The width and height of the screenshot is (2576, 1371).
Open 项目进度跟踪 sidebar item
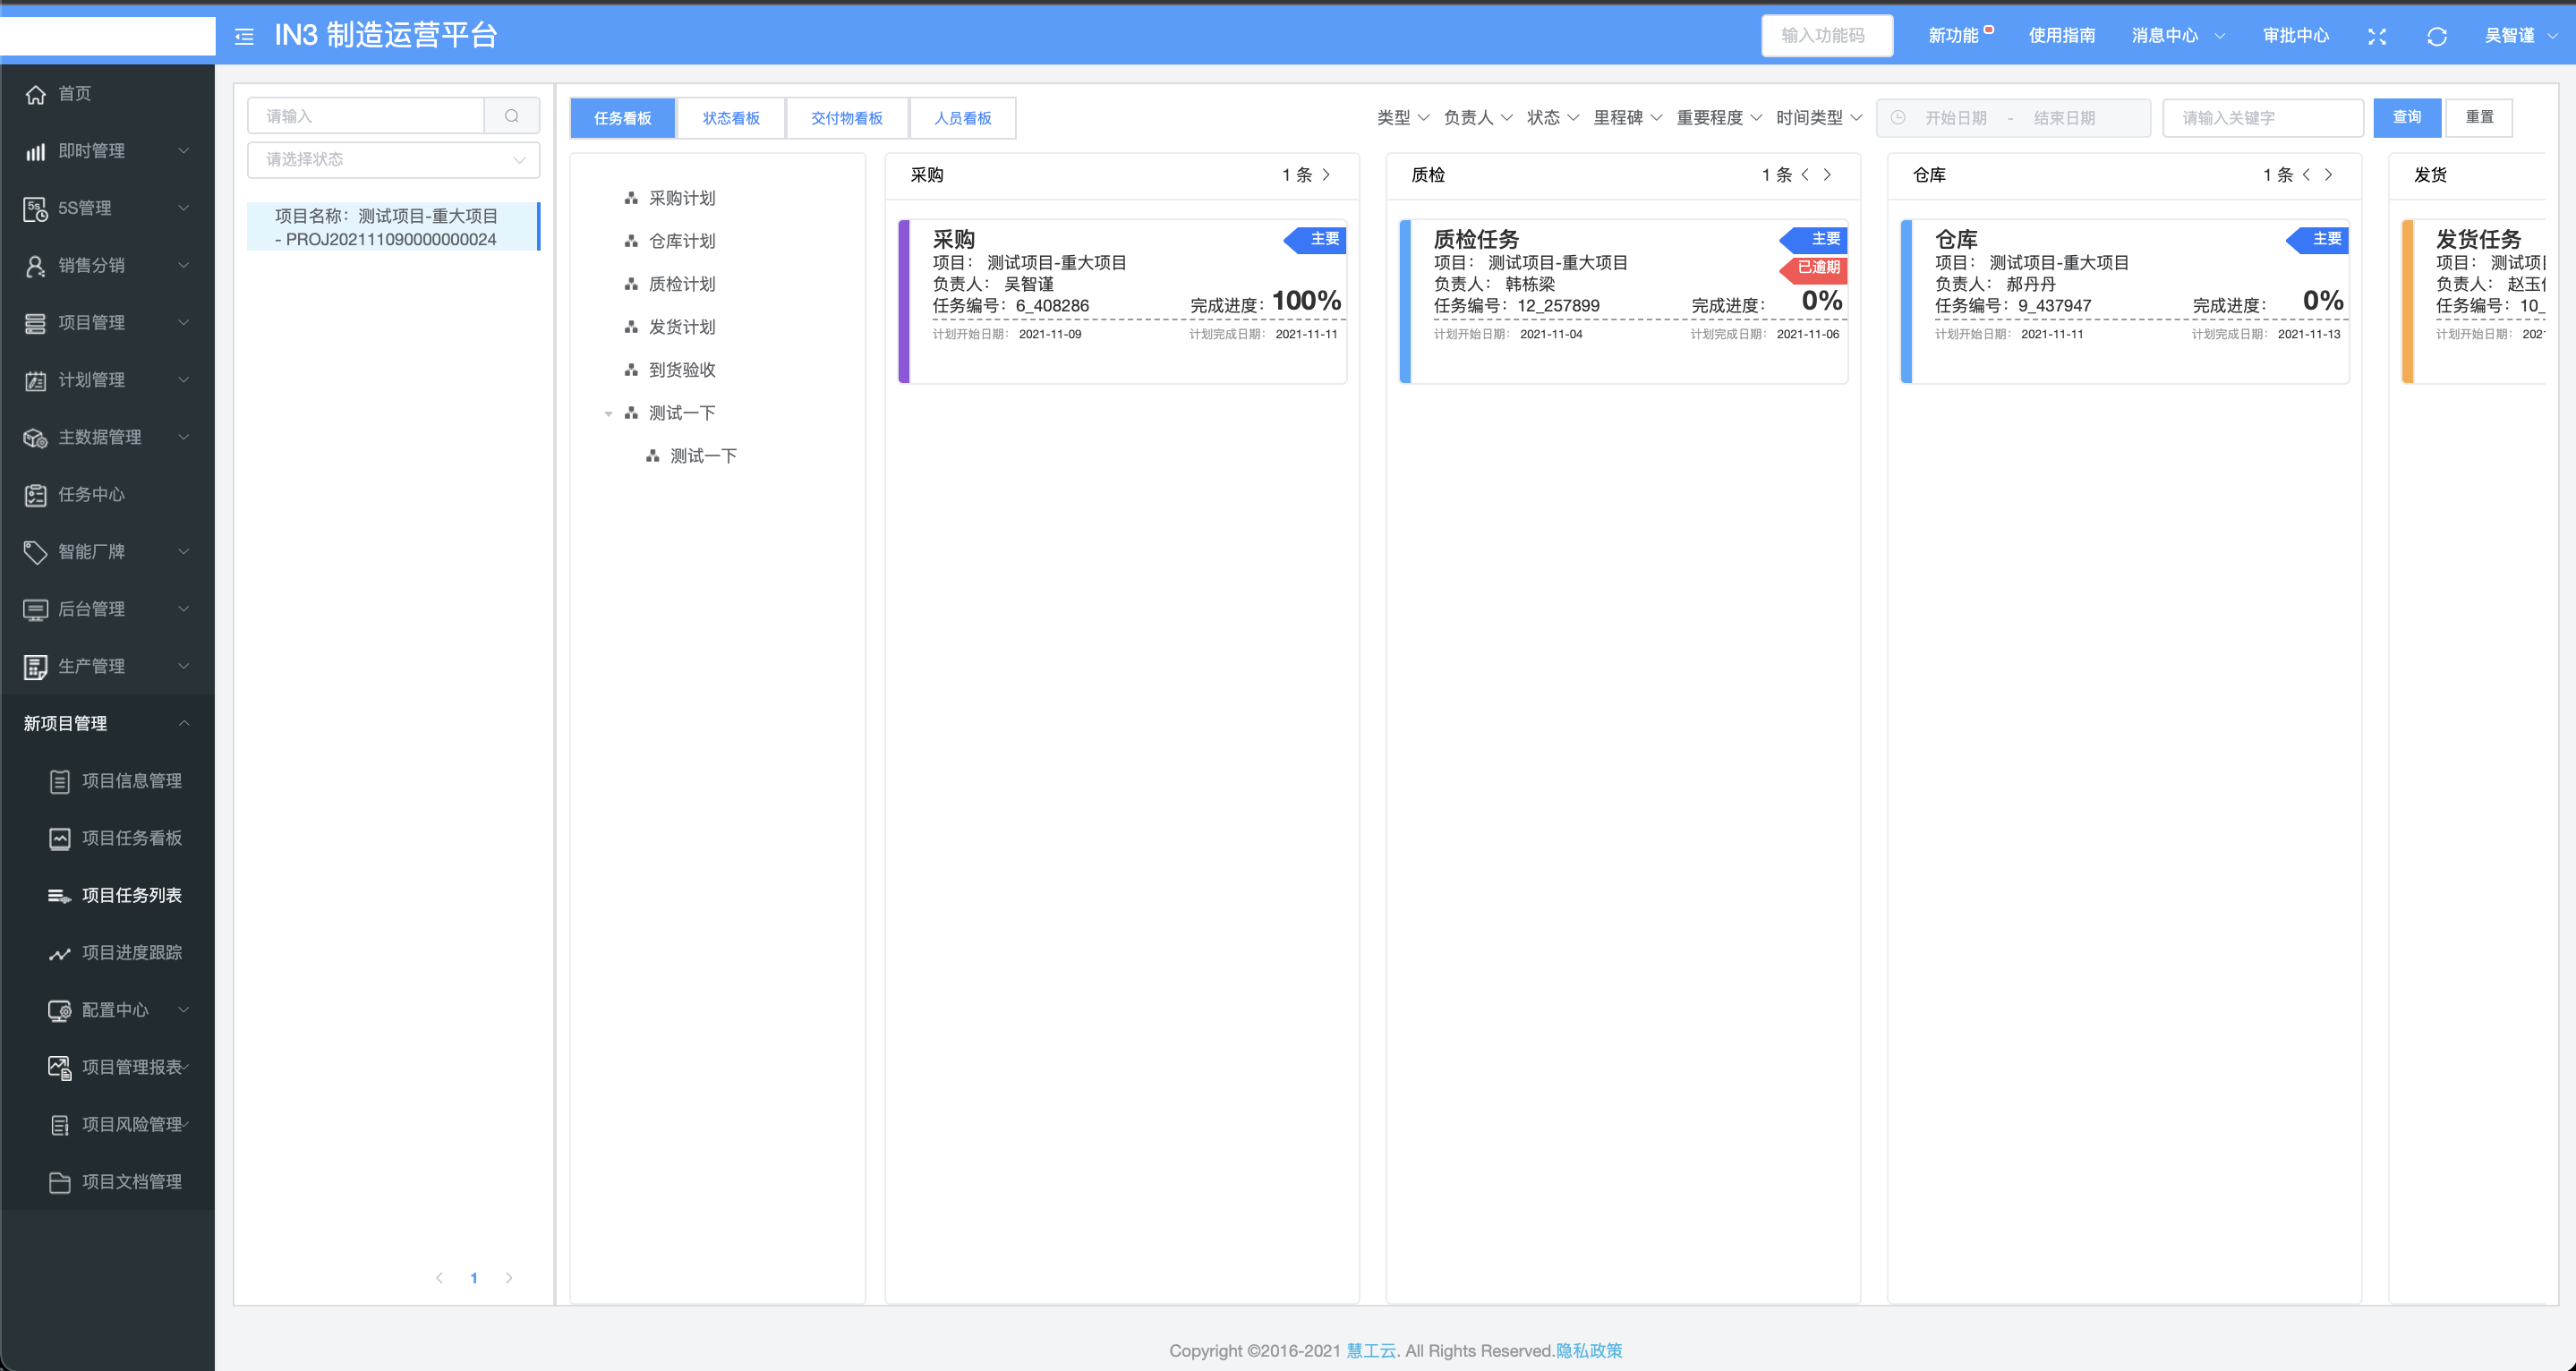pos(131,953)
